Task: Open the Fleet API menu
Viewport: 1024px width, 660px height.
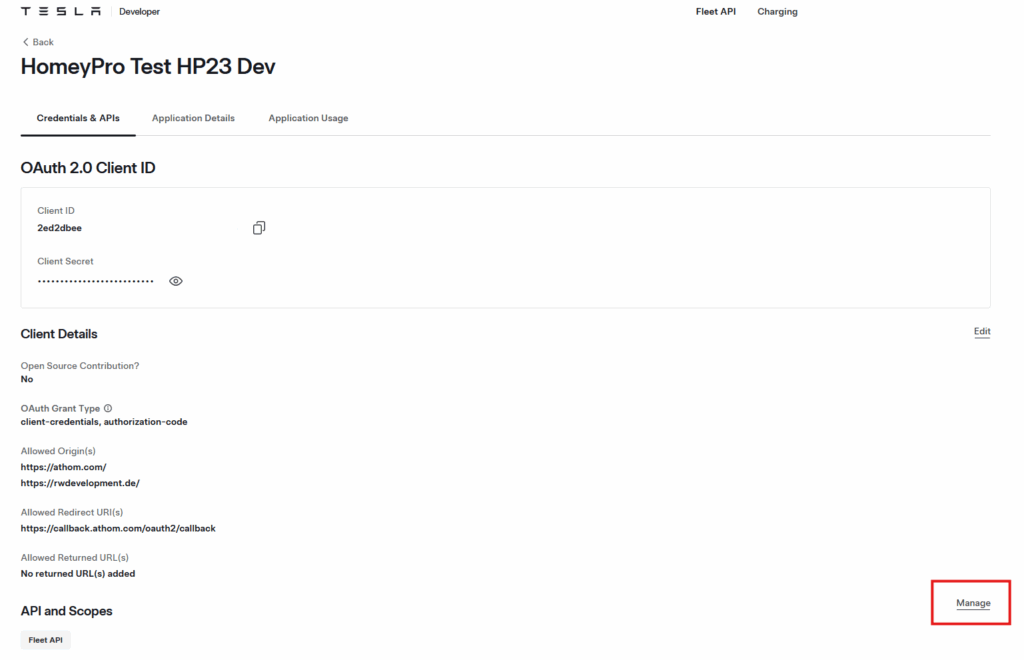Action: [715, 11]
